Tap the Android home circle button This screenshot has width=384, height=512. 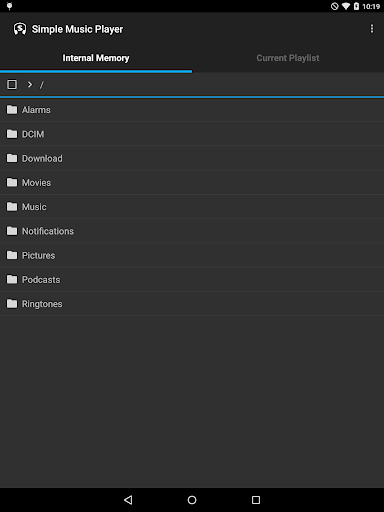coord(192,500)
